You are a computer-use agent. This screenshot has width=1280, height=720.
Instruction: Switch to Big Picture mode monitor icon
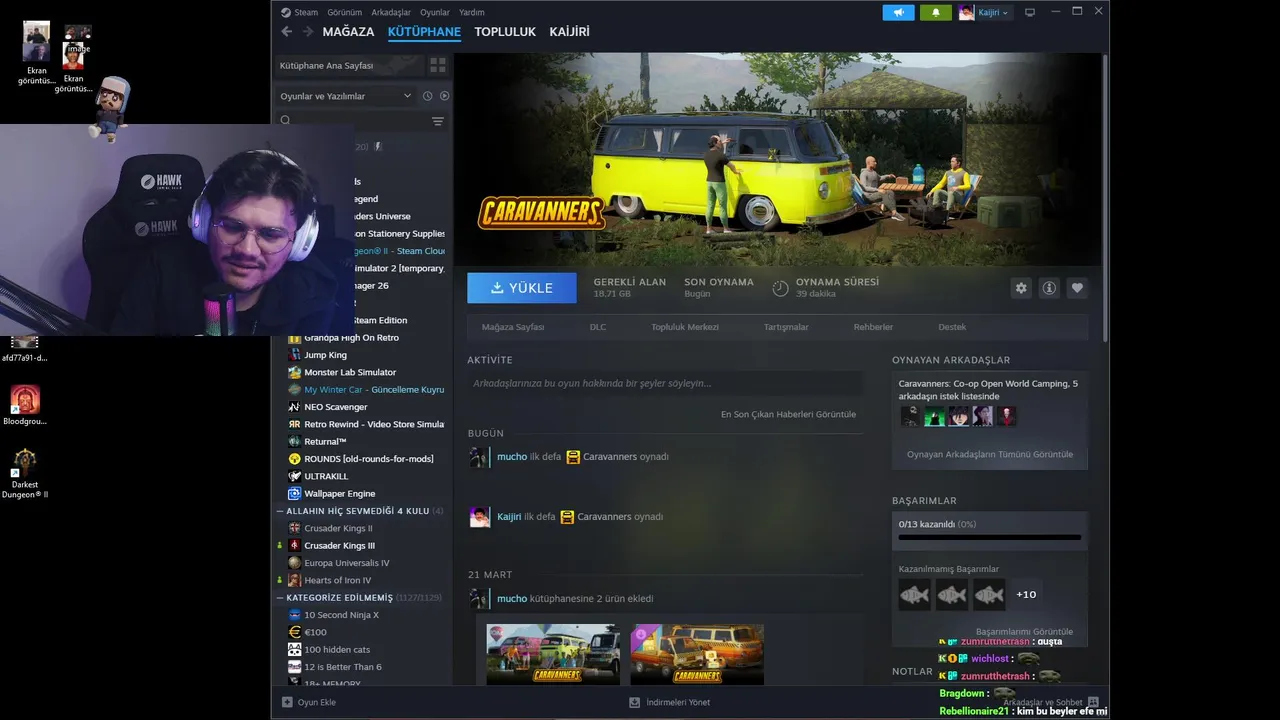click(1029, 12)
